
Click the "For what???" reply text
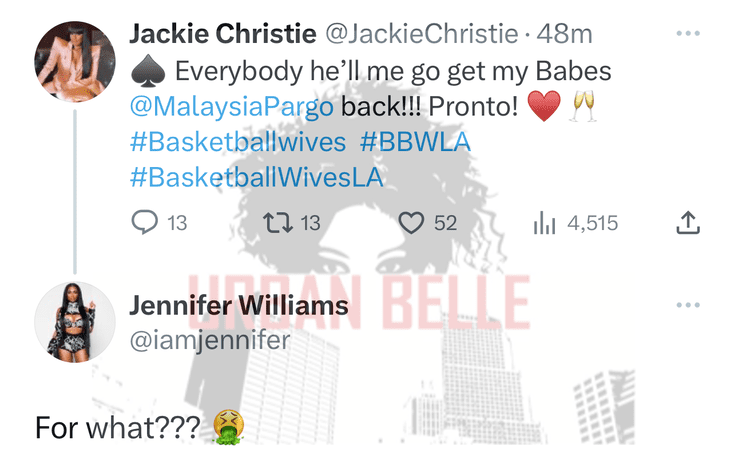118,428
